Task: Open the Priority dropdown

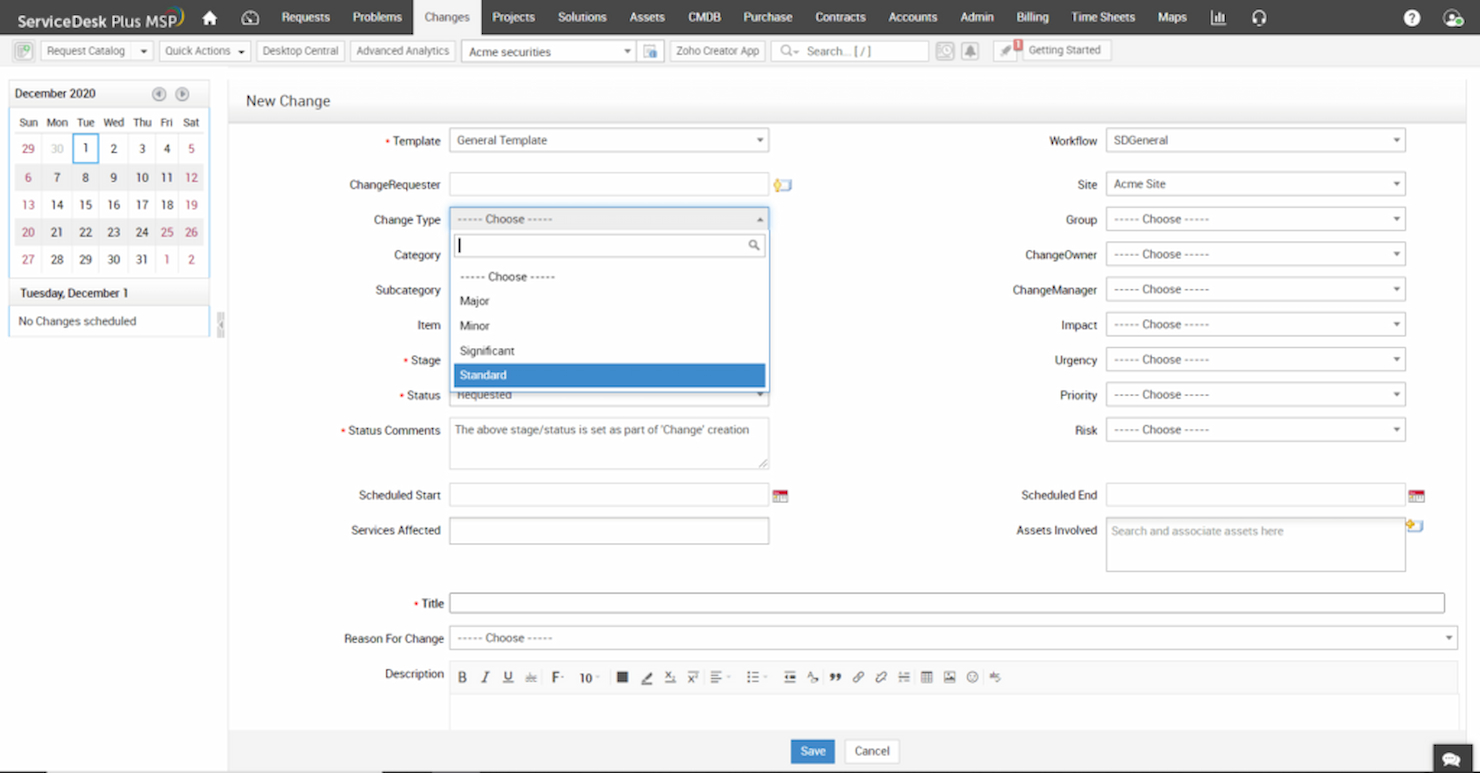Action: click(1255, 394)
